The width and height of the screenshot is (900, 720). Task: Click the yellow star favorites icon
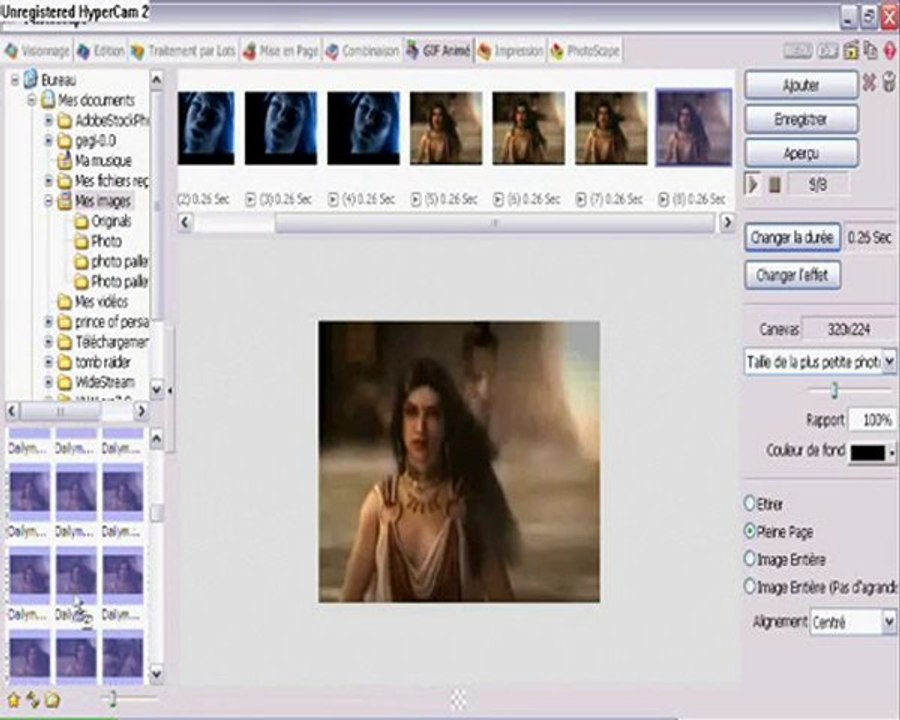click(x=14, y=700)
